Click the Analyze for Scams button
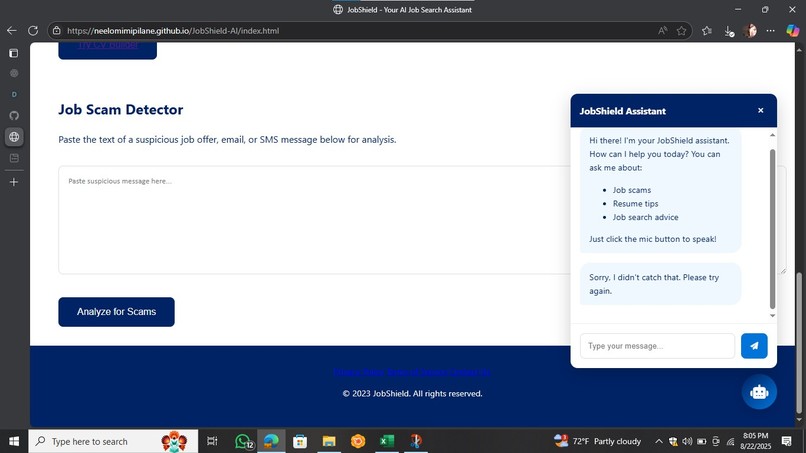The height and width of the screenshot is (453, 806). tap(116, 312)
